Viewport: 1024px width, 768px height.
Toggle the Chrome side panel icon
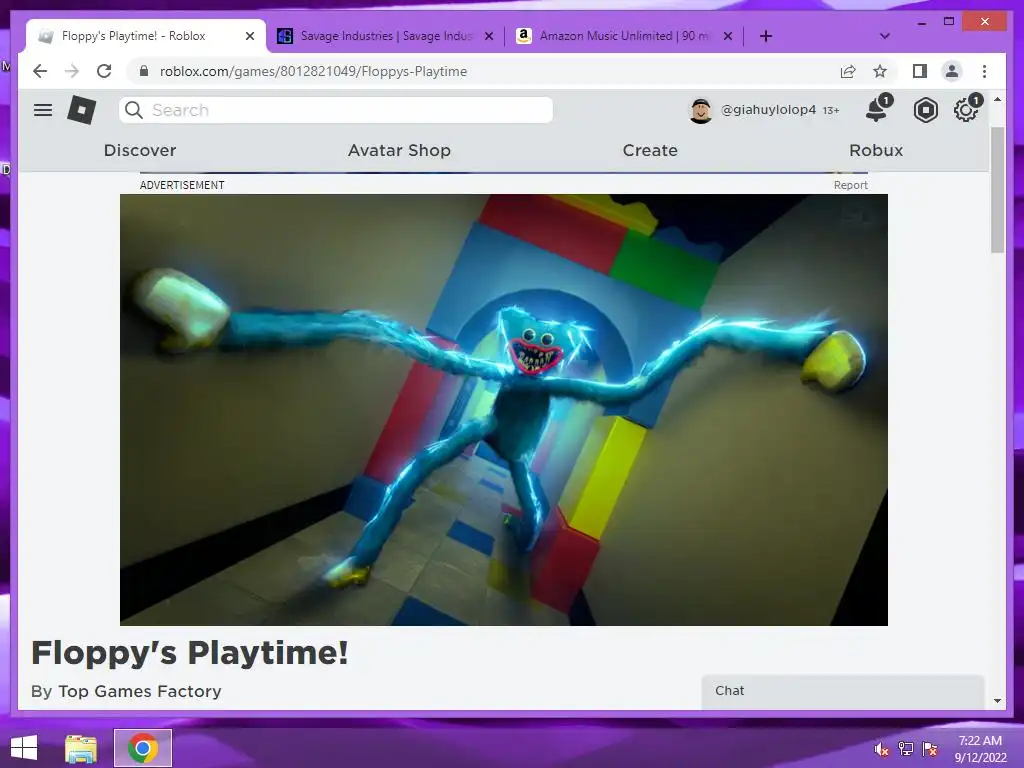click(x=920, y=71)
